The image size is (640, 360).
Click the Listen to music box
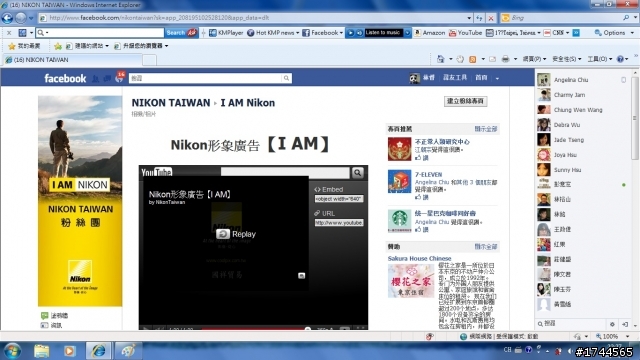[383, 33]
